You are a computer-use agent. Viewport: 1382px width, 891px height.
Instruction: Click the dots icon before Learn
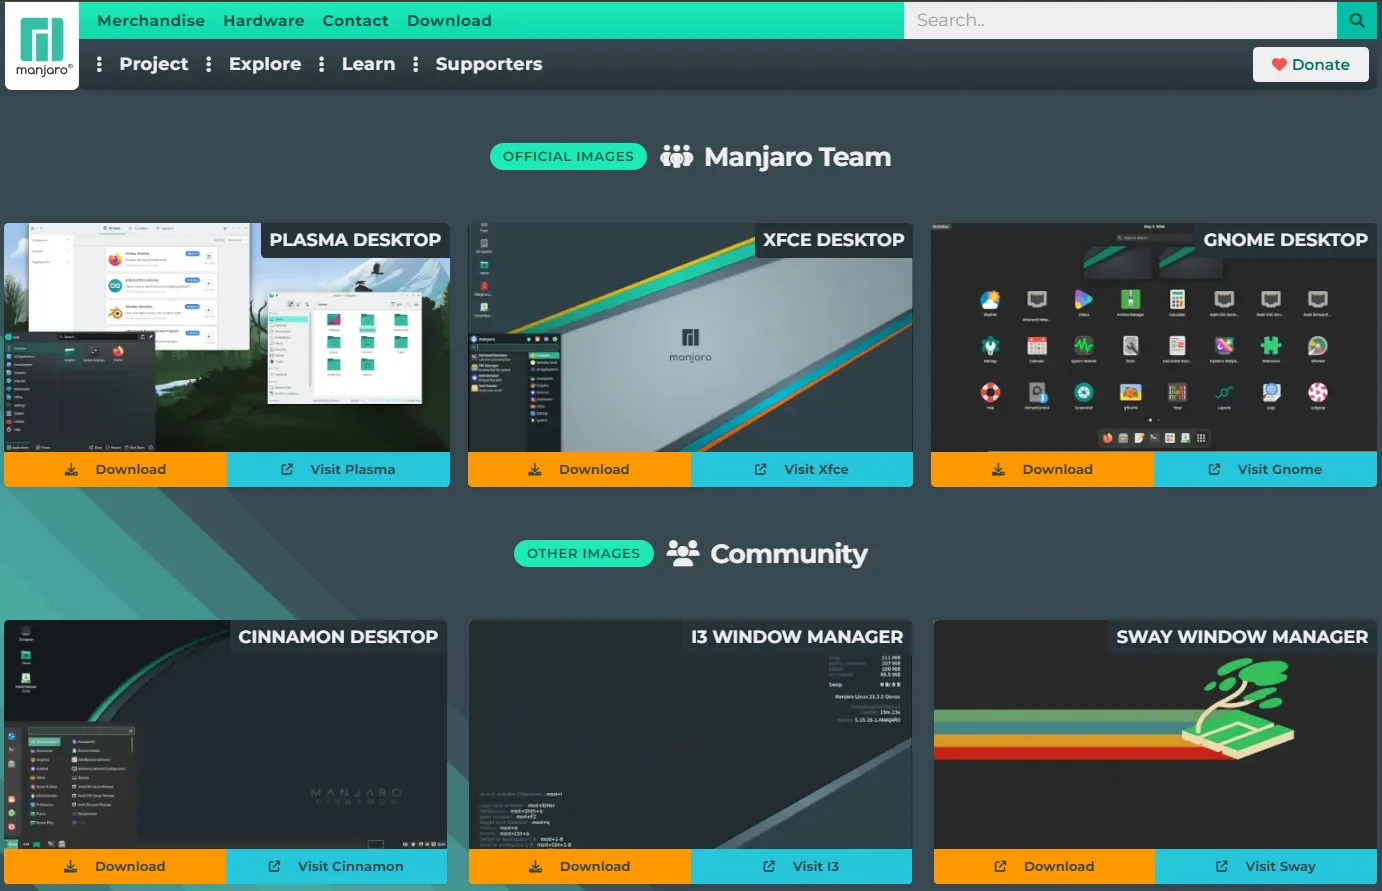pyautogui.click(x=321, y=64)
